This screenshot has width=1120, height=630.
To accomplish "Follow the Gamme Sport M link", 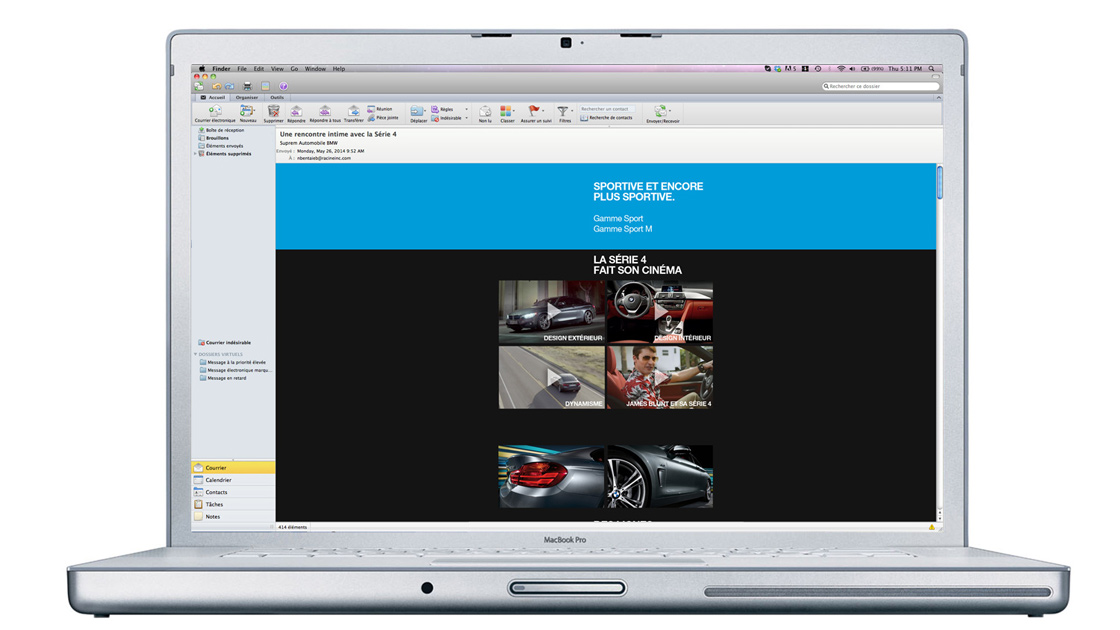I will pos(622,229).
